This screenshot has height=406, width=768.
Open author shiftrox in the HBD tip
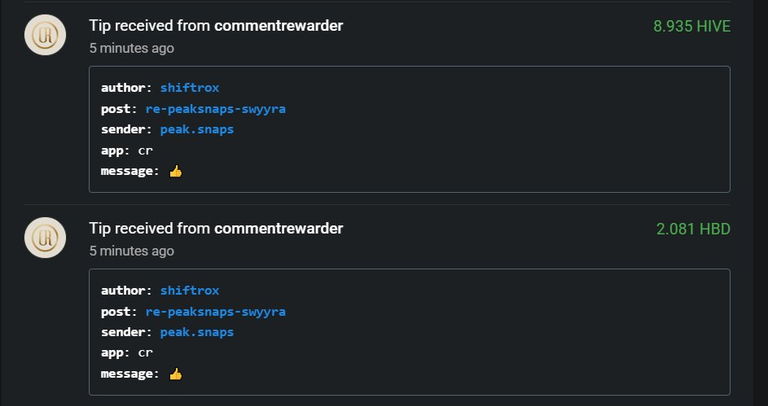point(190,290)
